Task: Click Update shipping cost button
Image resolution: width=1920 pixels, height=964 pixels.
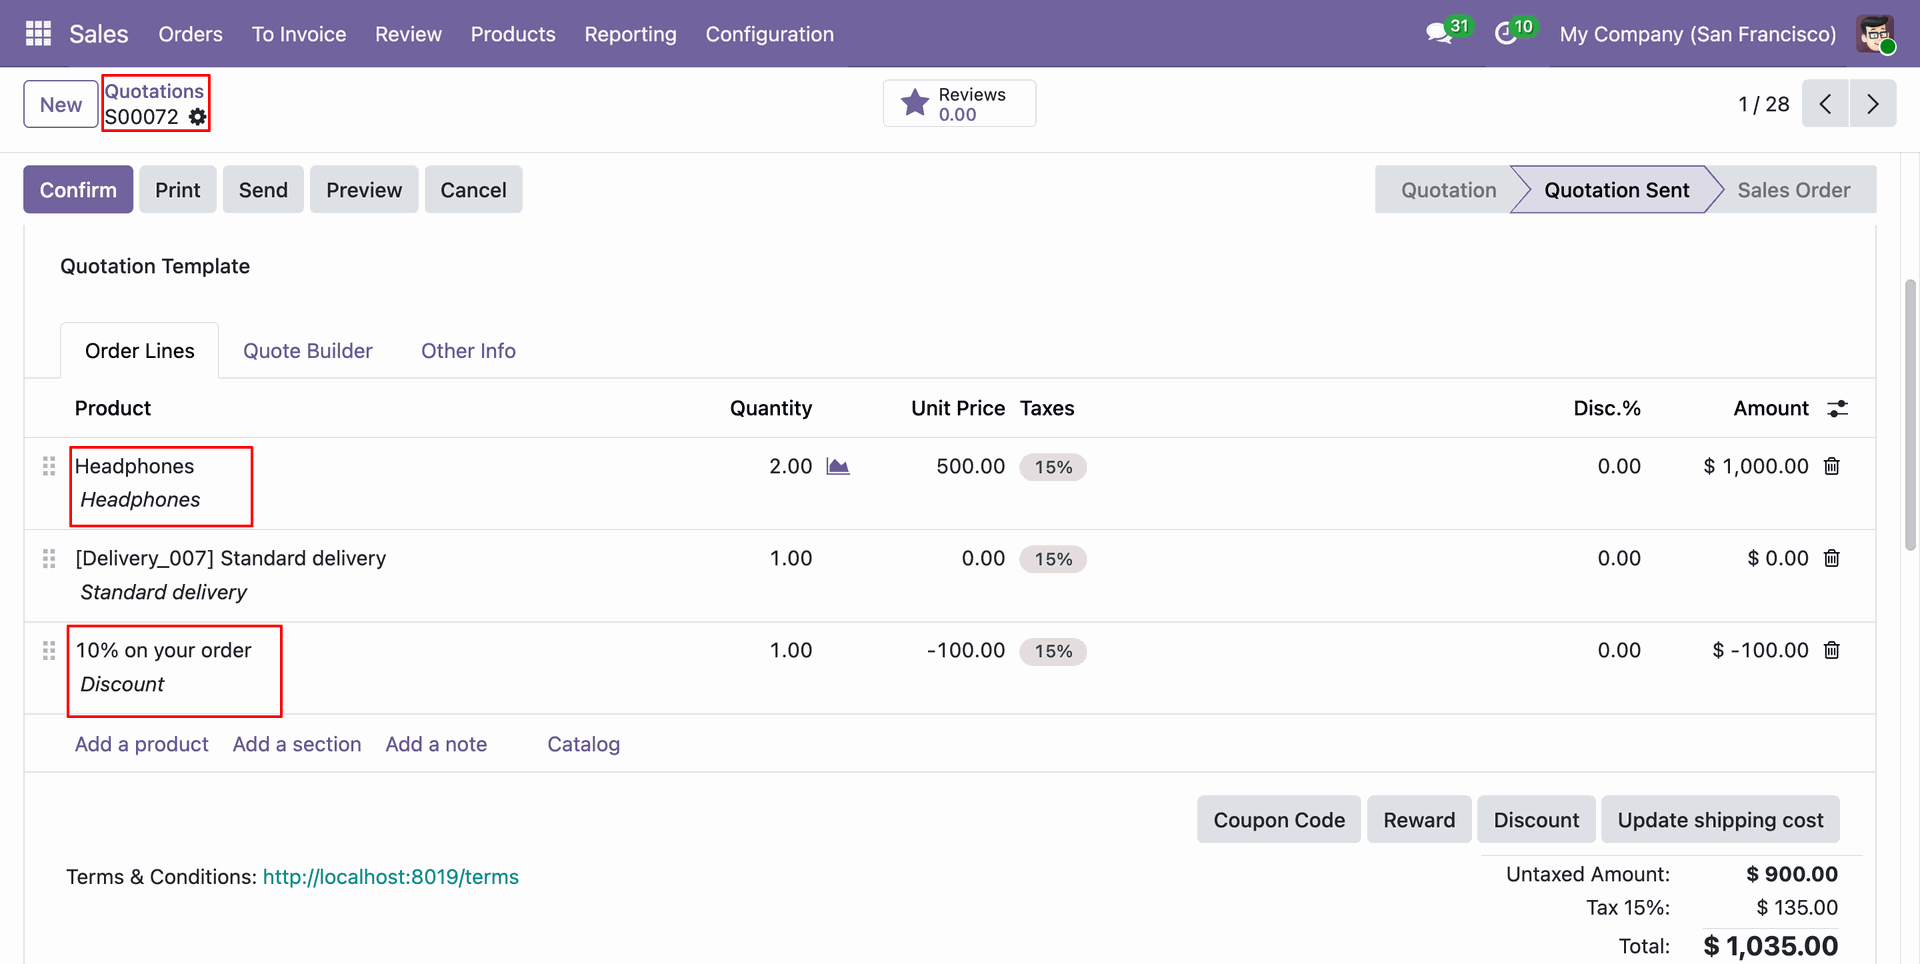Action: (x=1720, y=820)
